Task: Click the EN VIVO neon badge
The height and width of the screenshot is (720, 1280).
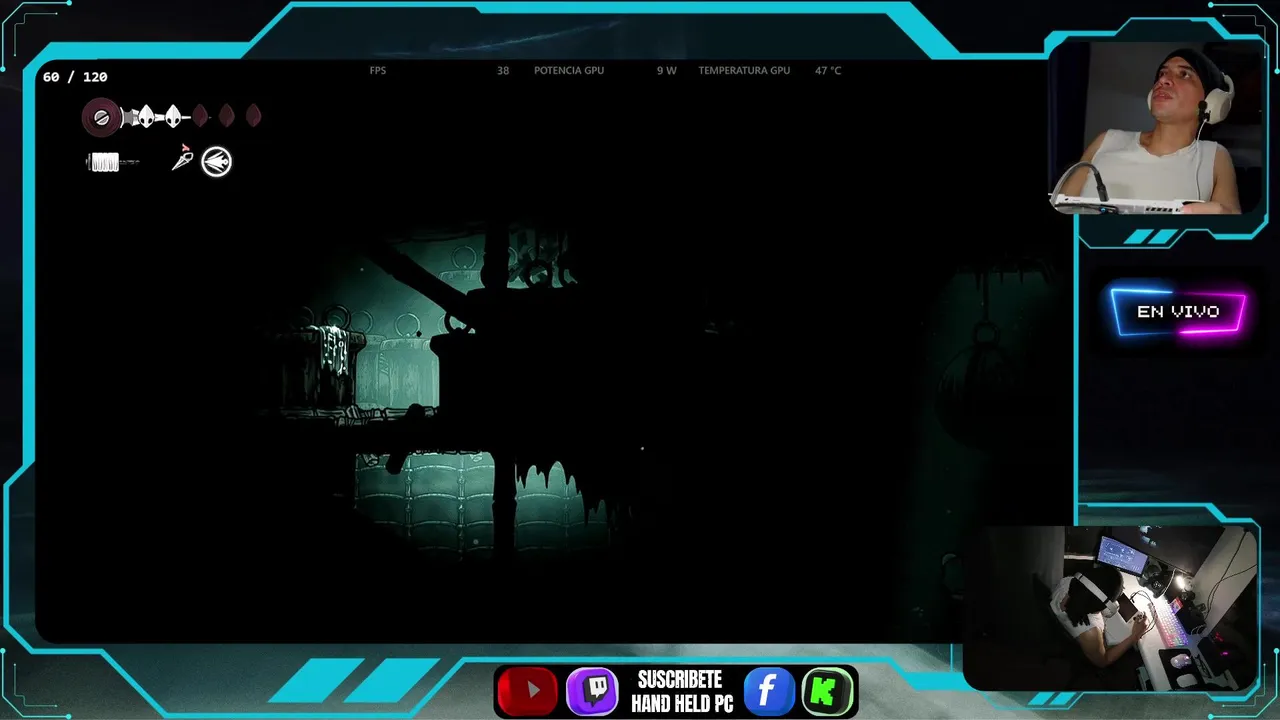Action: (1178, 312)
